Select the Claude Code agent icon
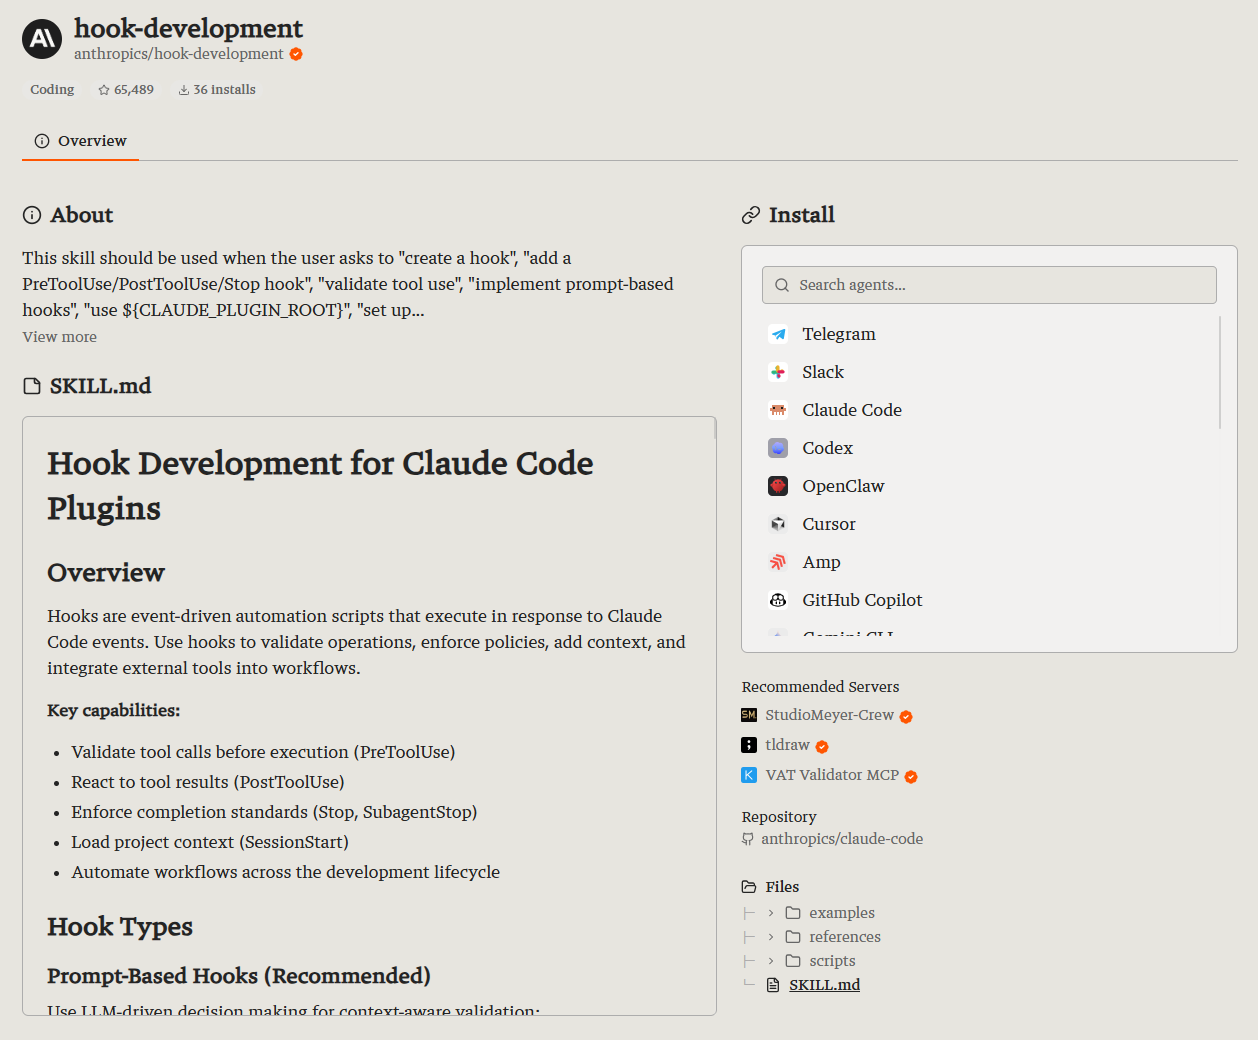This screenshot has width=1258, height=1040. [x=778, y=410]
